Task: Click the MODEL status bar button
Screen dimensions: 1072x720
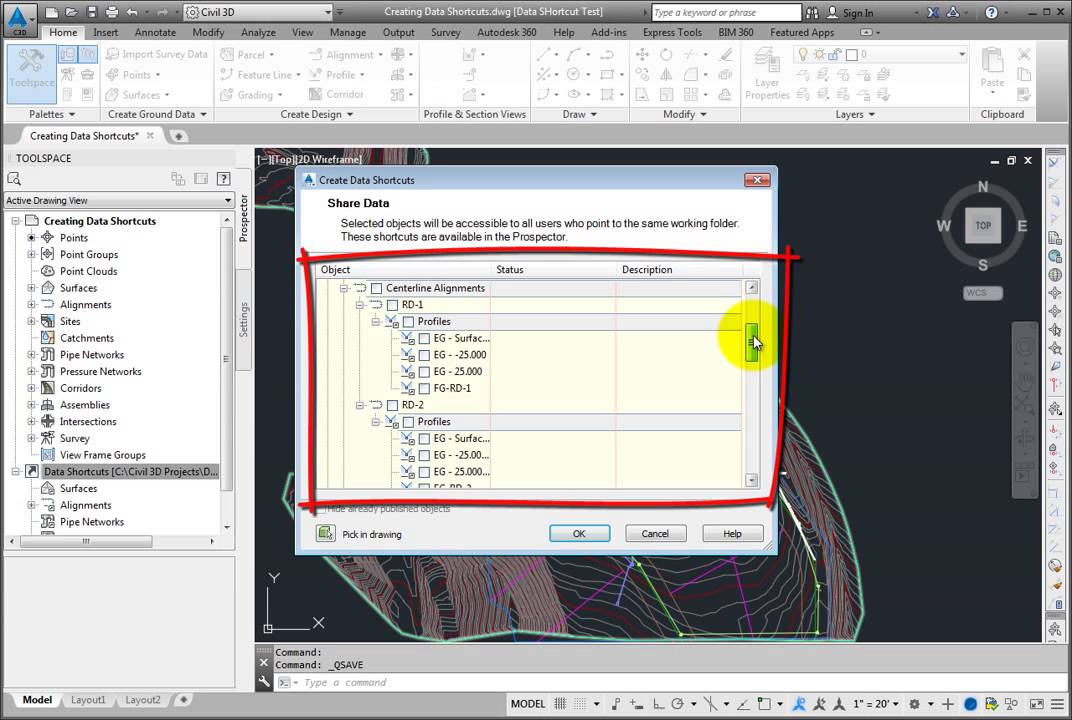Action: tap(528, 703)
